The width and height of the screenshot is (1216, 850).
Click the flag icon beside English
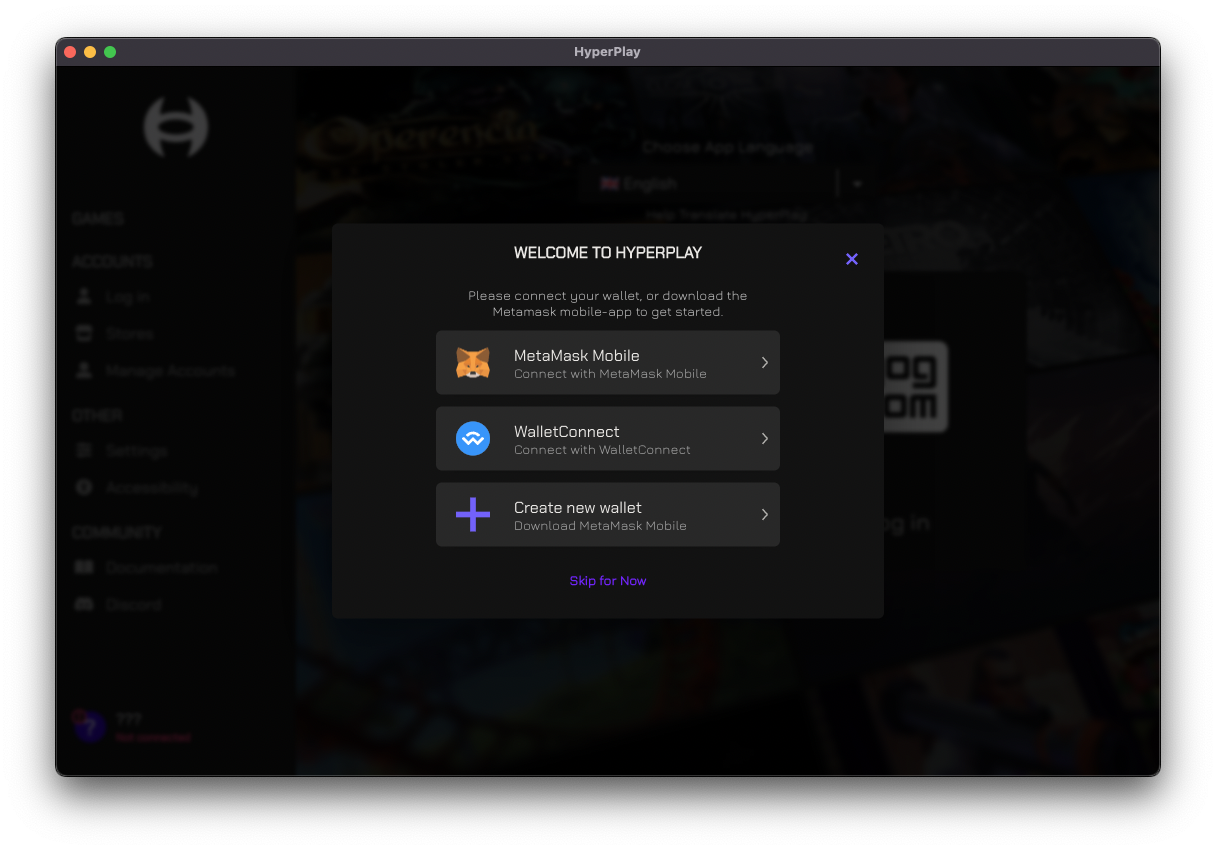point(609,184)
